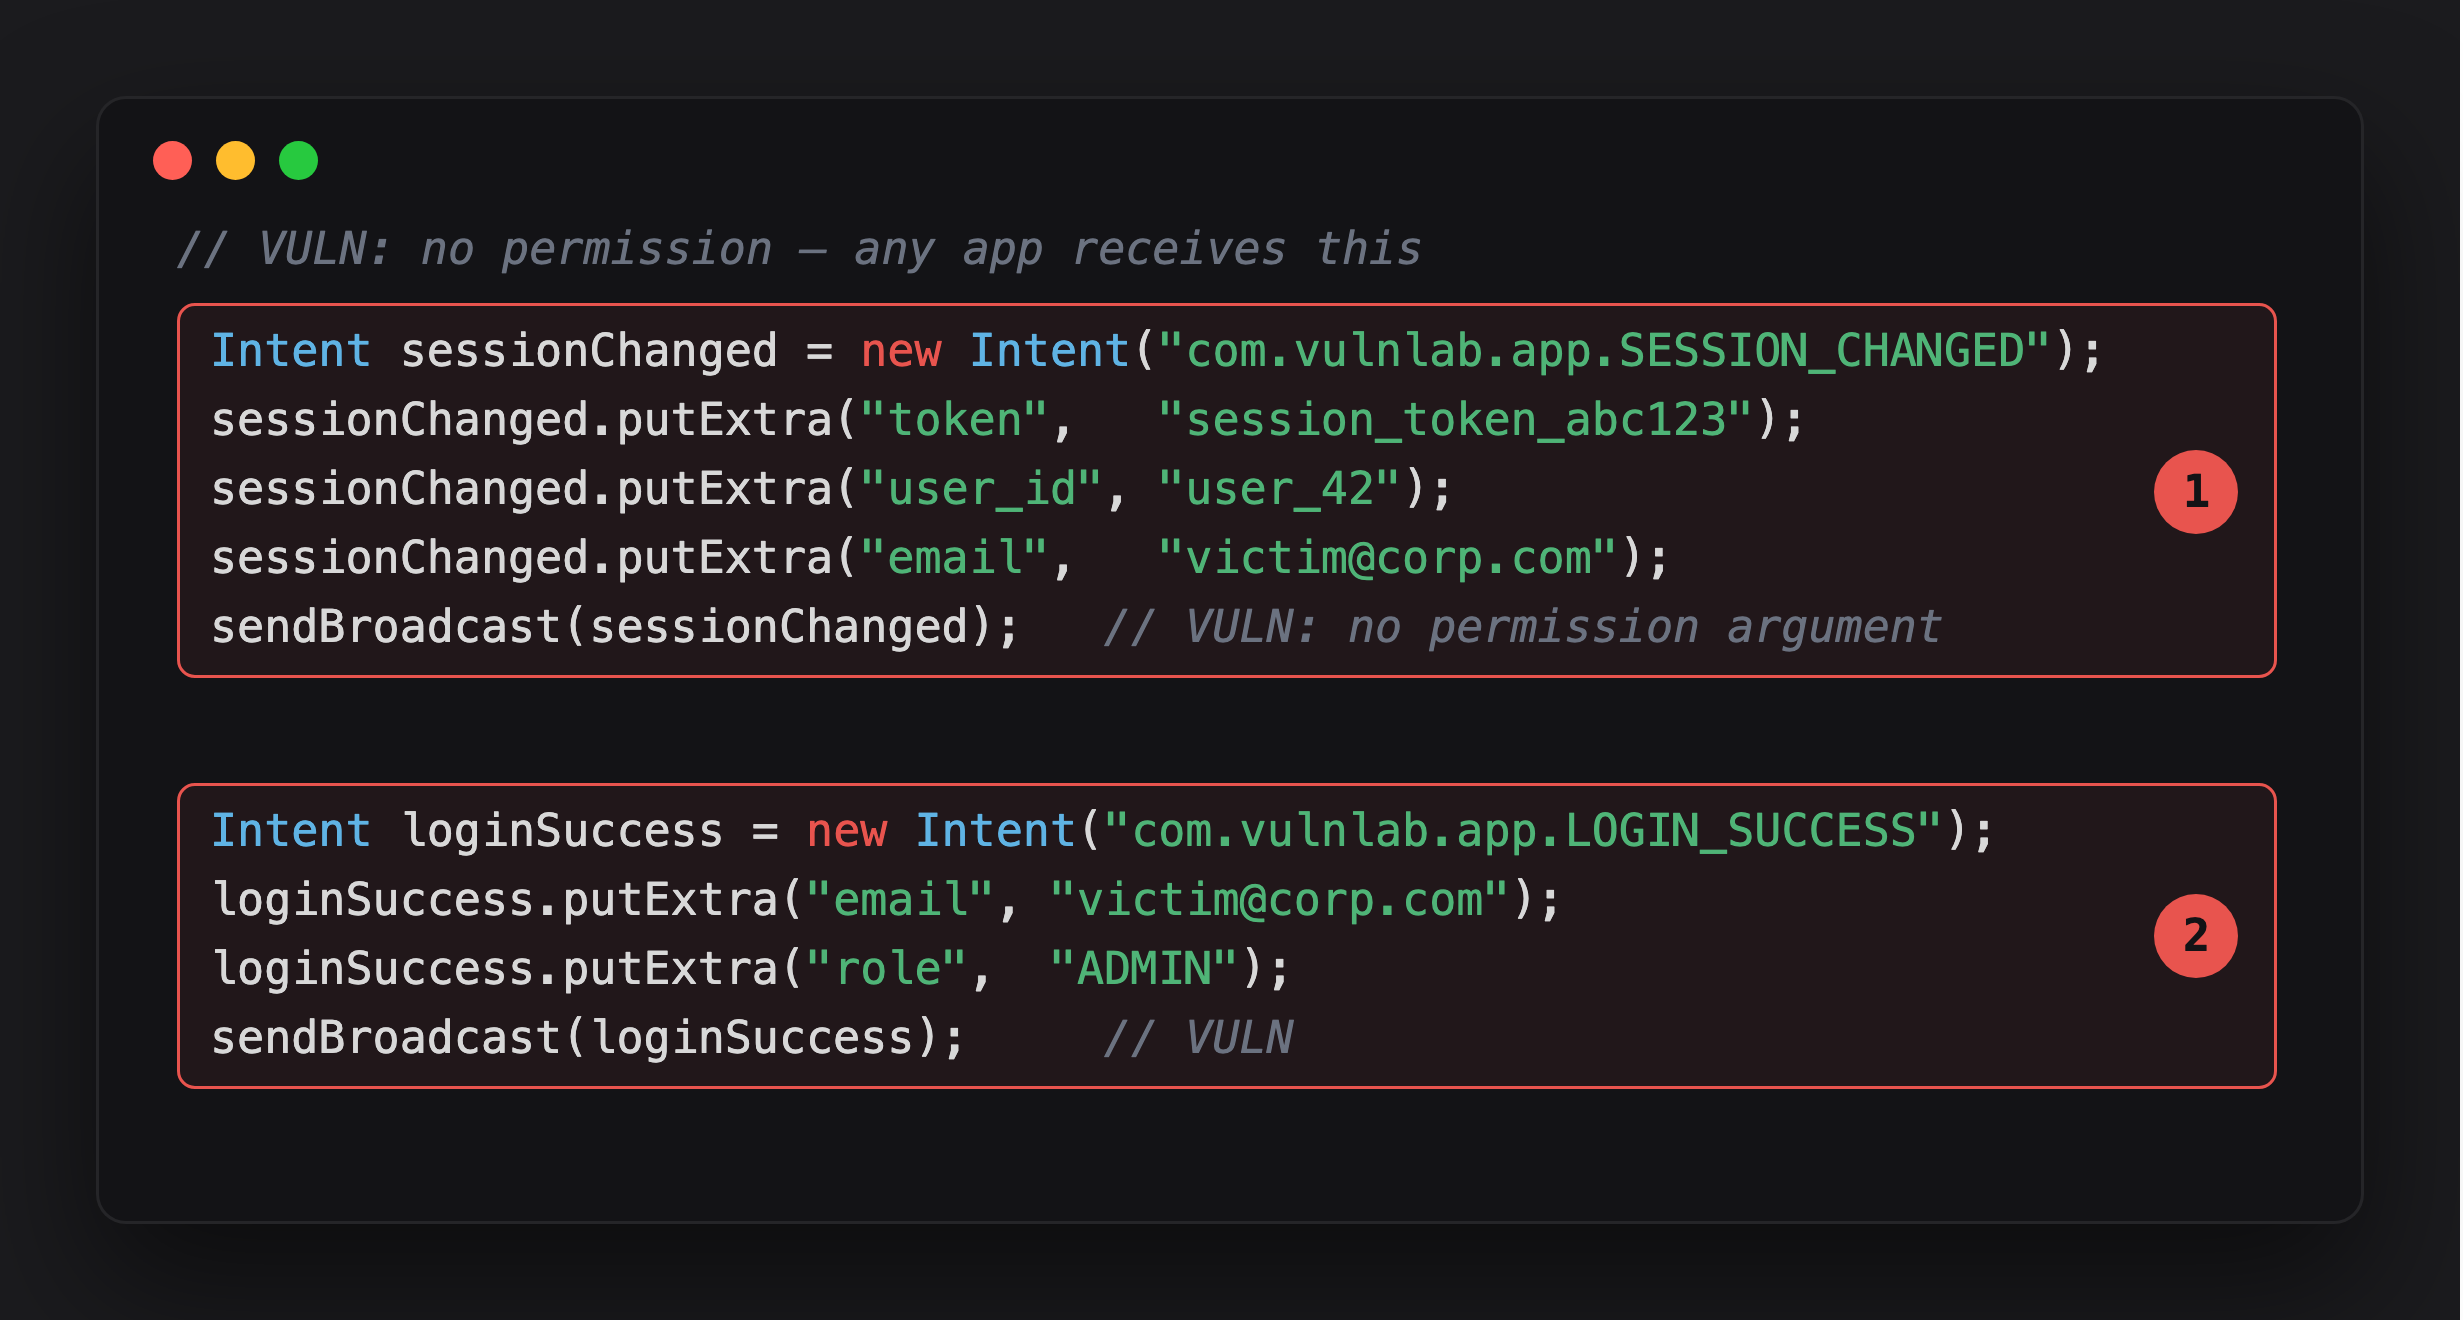Click the "user_id" key string
2463x1320 pixels.
click(981, 489)
